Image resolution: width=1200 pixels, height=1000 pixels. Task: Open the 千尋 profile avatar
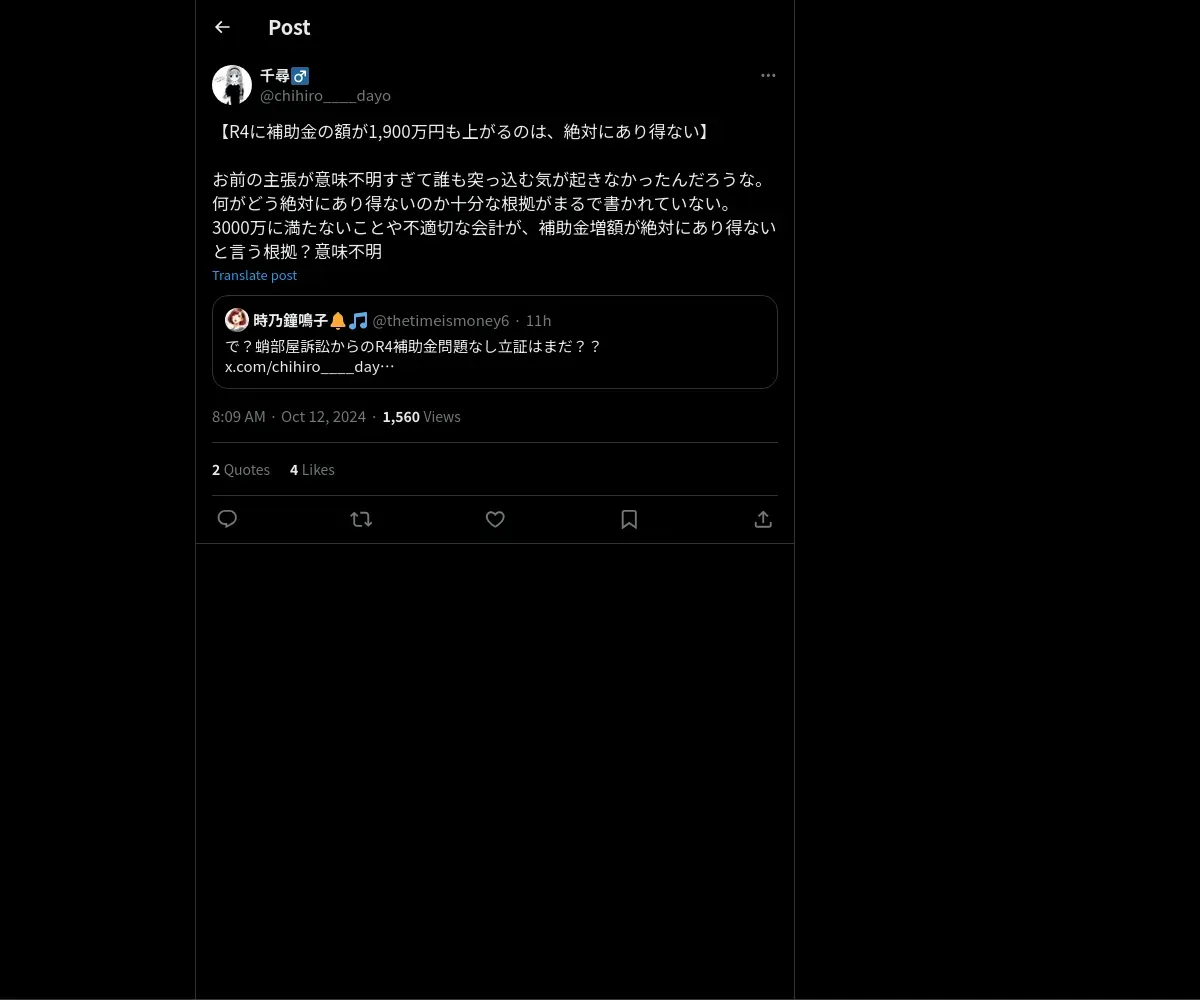coord(232,85)
